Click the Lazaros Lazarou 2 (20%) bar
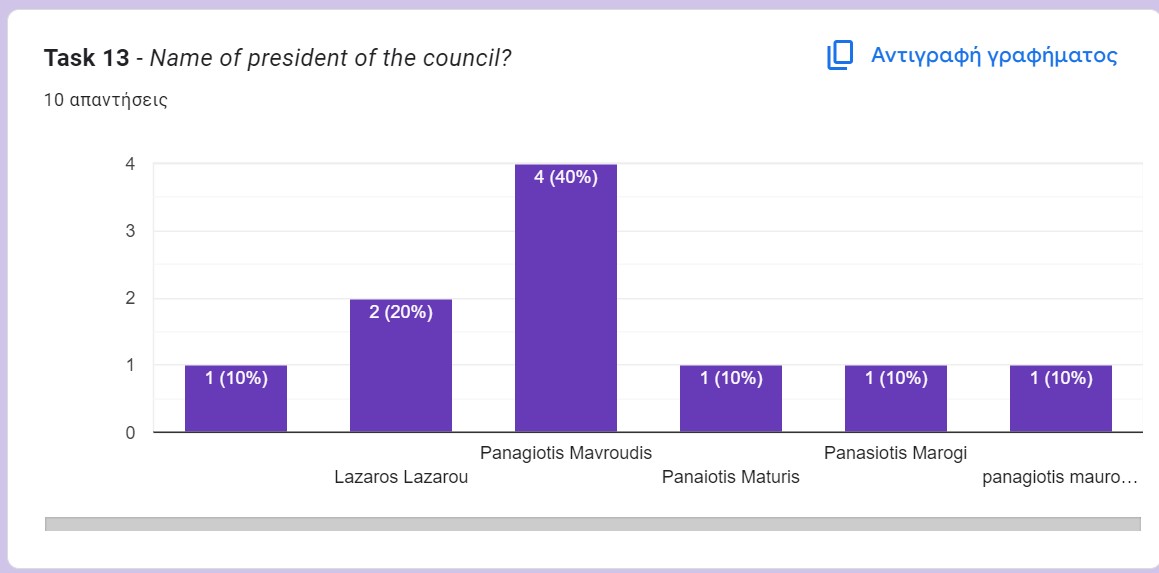 (400, 367)
